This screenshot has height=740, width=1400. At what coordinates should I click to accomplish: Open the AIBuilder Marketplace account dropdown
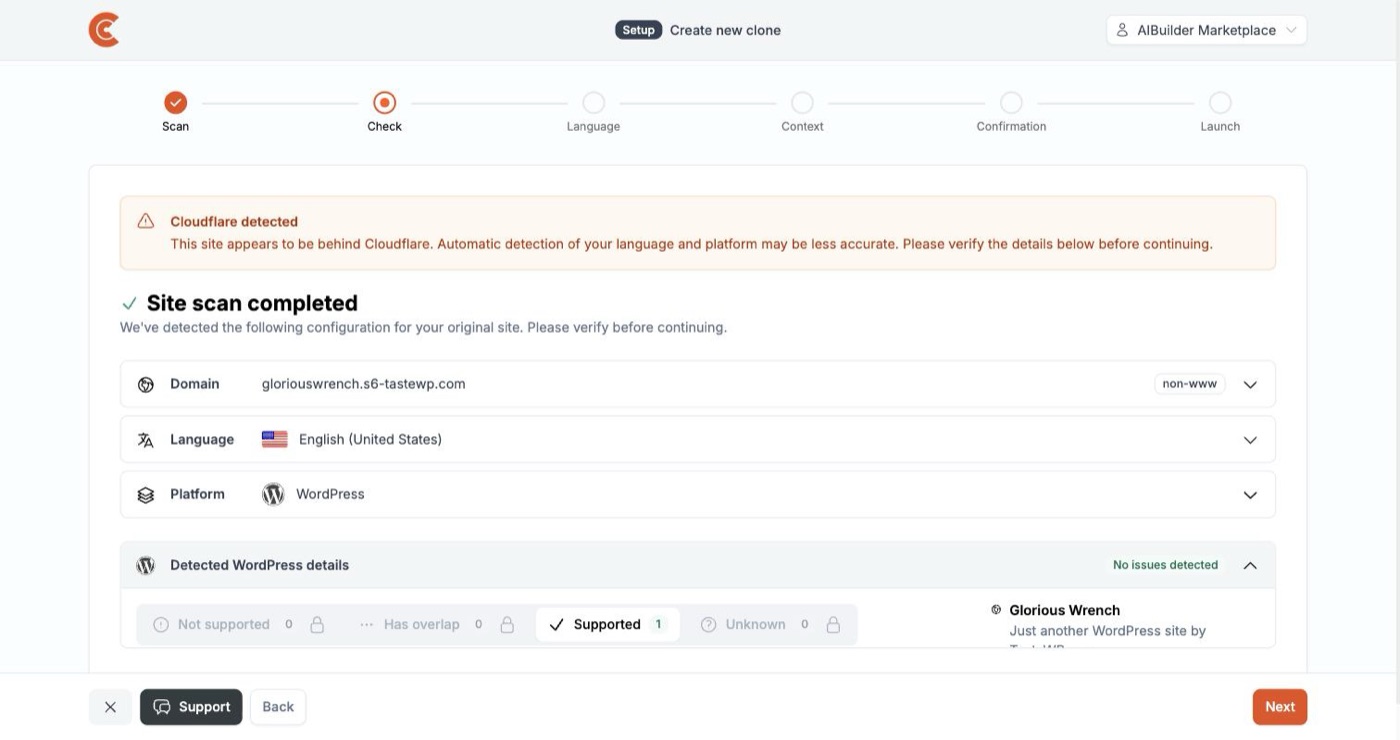coord(1206,30)
